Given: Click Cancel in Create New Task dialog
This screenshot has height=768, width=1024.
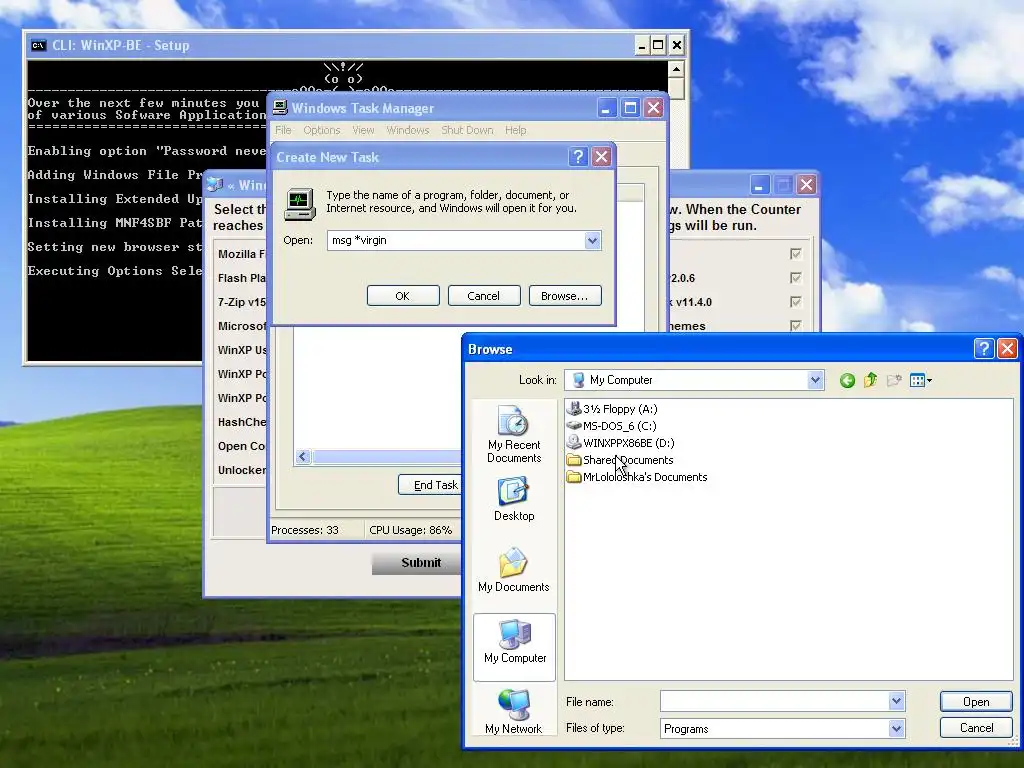Looking at the screenshot, I should (x=484, y=296).
